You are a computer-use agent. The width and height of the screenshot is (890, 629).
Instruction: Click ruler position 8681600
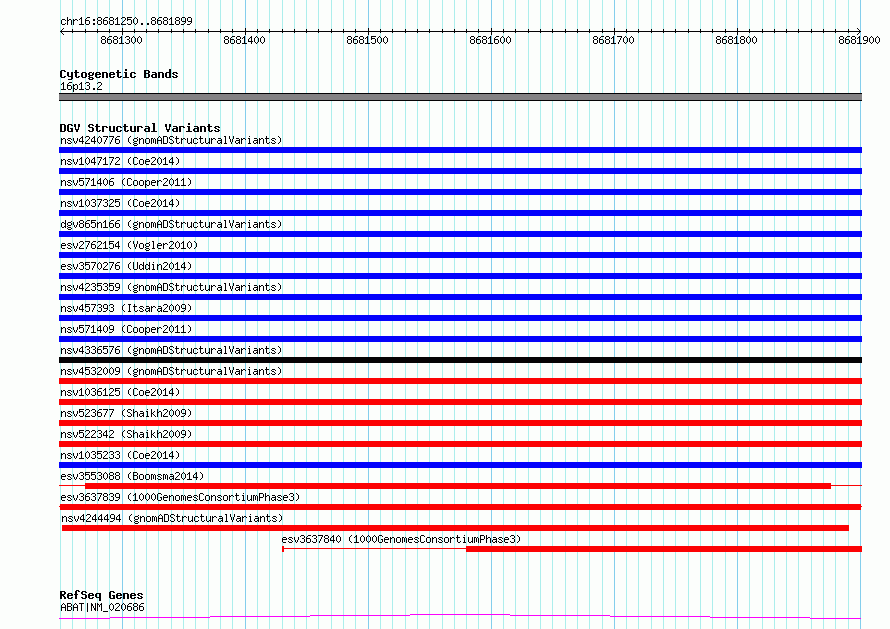coord(490,40)
